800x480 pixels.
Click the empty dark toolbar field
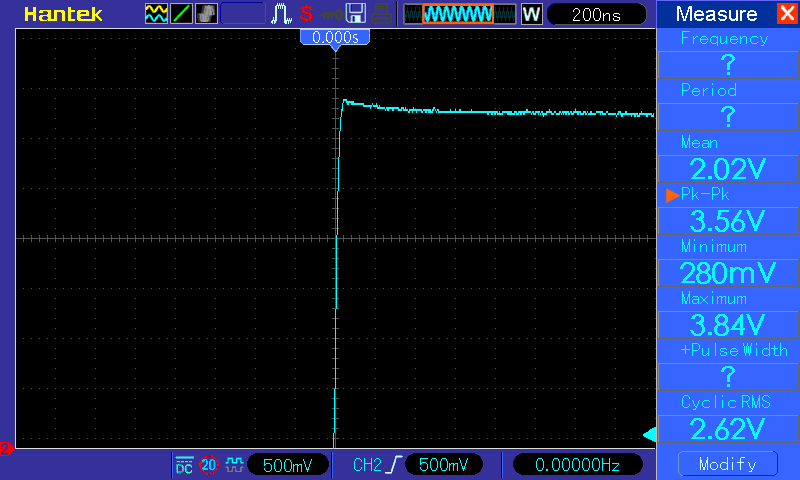coord(243,14)
